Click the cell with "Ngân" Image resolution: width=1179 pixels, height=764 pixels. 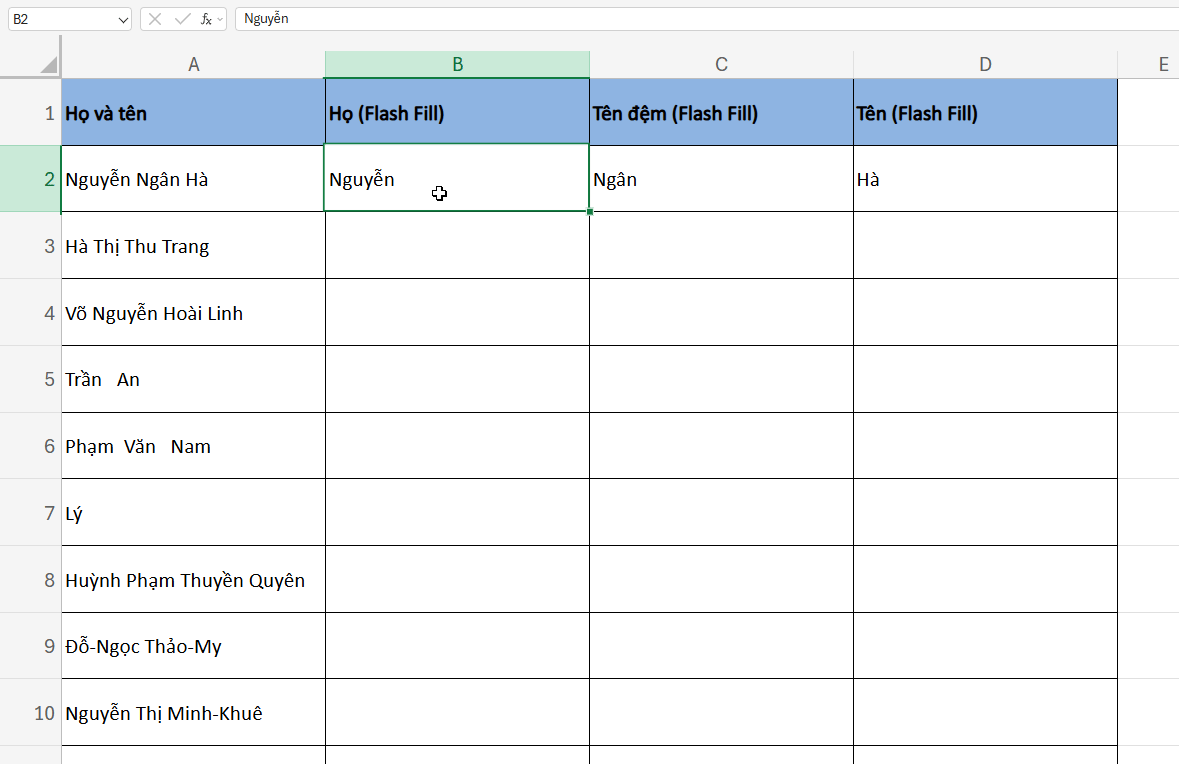[x=721, y=180]
